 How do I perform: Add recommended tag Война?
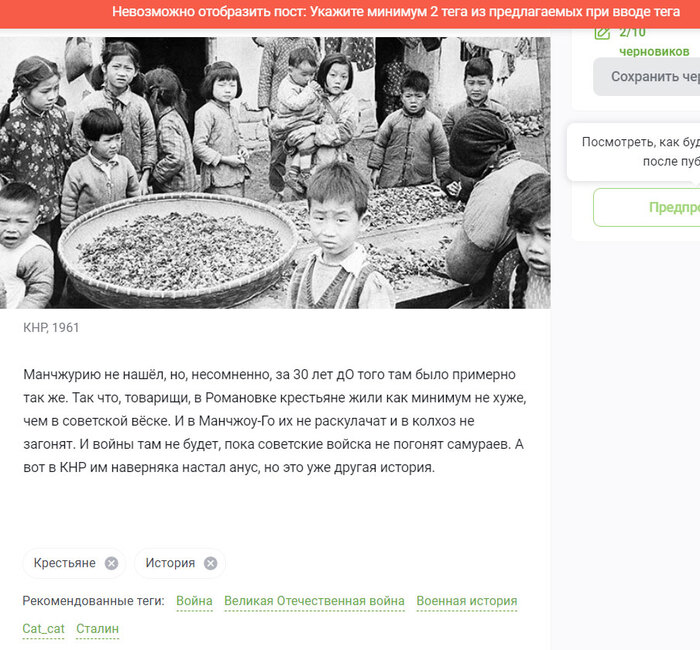[194, 601]
